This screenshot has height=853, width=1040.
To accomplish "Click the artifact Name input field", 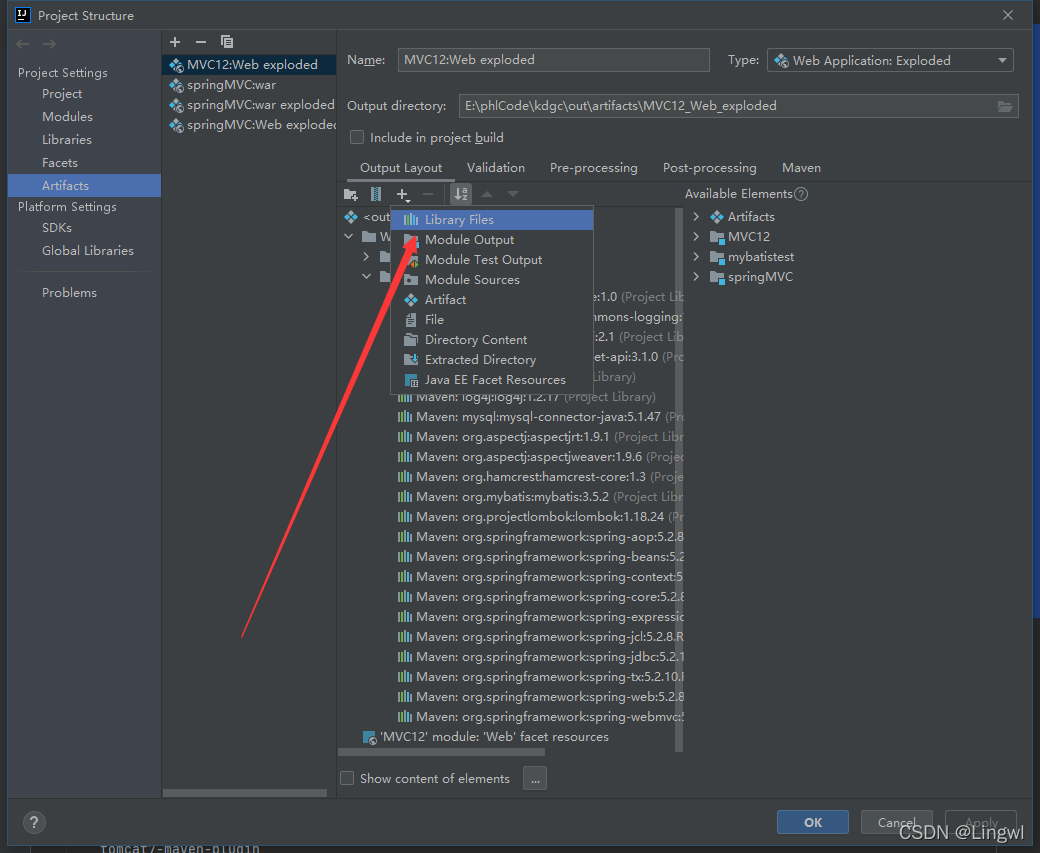I will (553, 60).
